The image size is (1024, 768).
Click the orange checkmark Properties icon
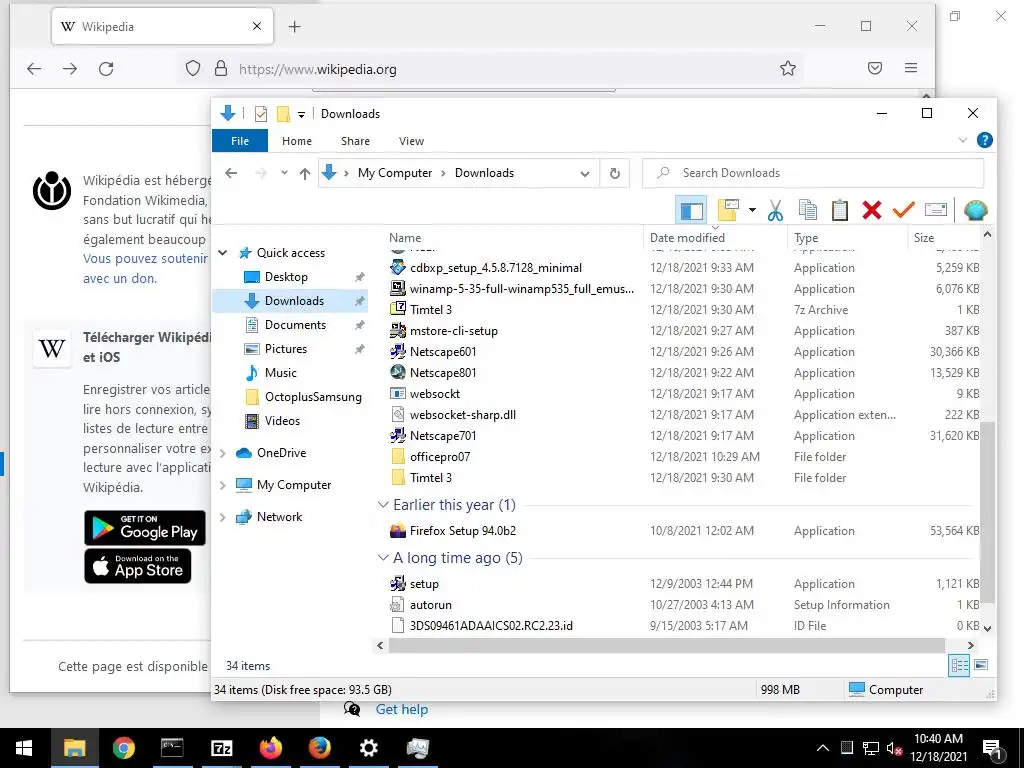point(904,210)
